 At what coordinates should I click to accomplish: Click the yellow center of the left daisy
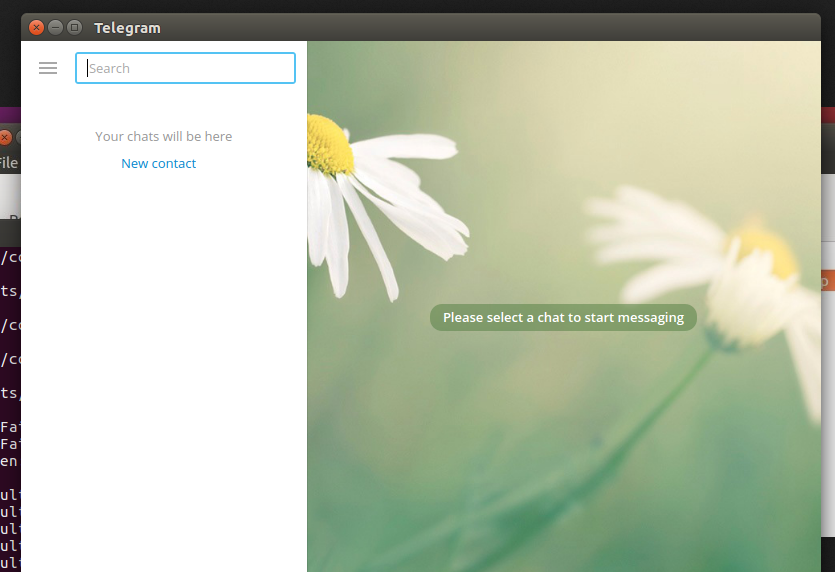click(329, 143)
